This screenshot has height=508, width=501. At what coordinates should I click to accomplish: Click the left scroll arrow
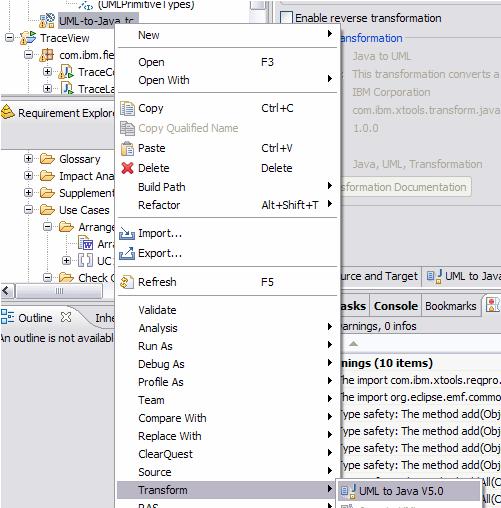pyautogui.click(x=6, y=291)
